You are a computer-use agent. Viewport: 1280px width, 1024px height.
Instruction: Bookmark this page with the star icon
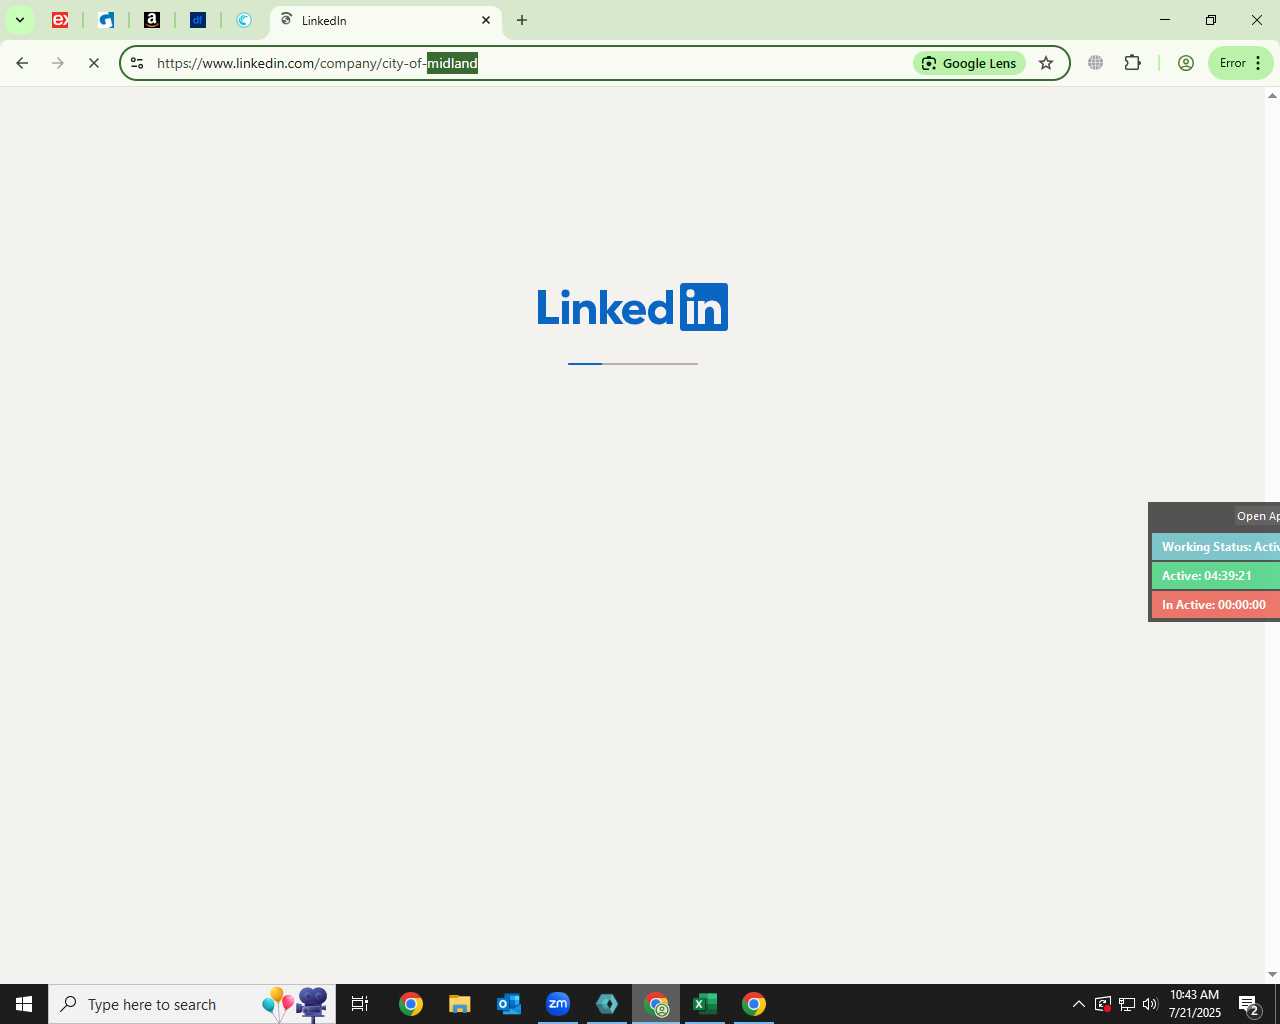(x=1046, y=63)
